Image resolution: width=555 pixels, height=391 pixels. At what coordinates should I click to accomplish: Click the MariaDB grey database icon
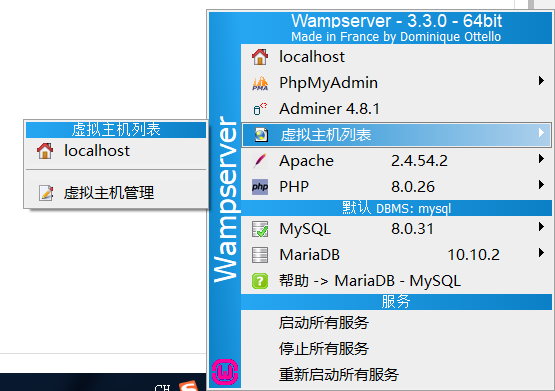click(260, 255)
